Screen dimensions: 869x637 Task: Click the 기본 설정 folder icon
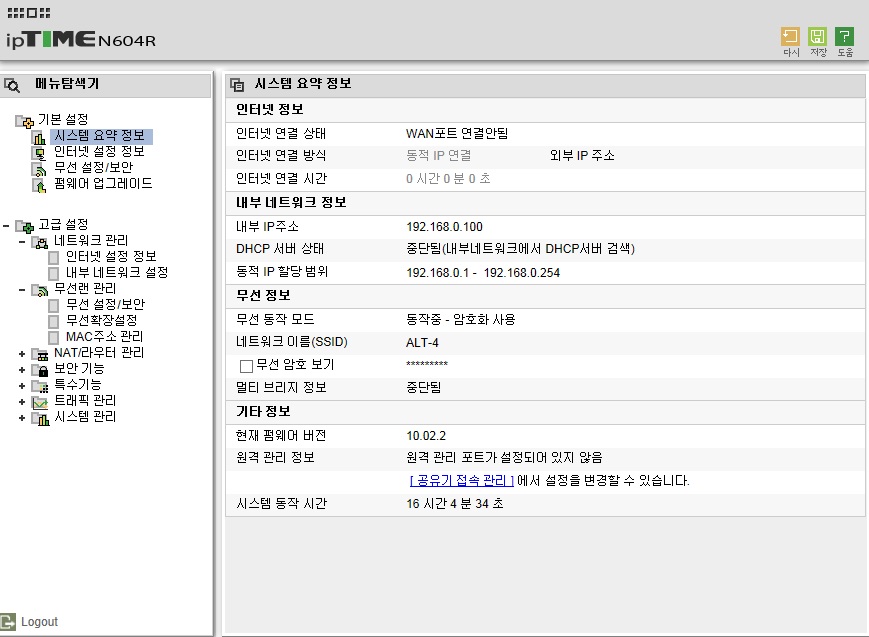[24, 120]
